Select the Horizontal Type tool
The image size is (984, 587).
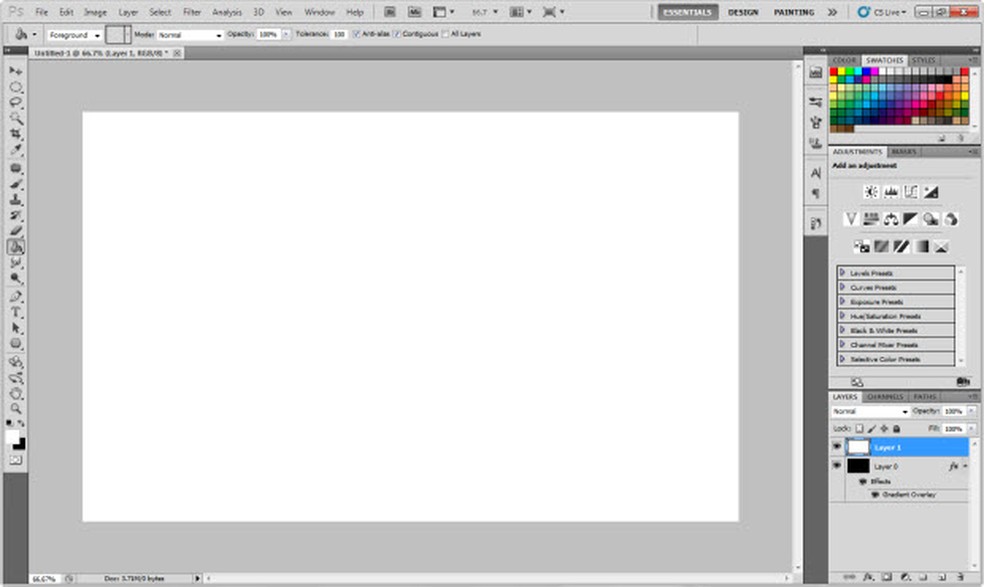click(16, 312)
